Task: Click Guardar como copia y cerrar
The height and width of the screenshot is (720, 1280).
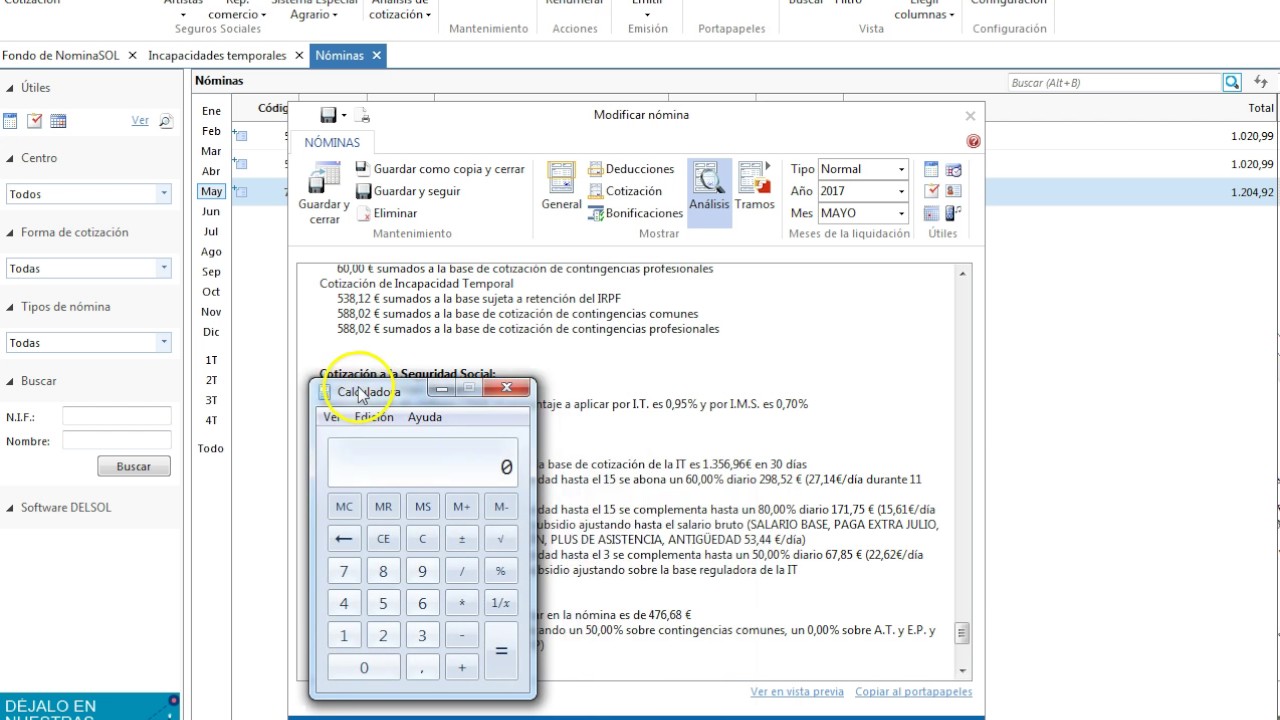Action: point(440,169)
